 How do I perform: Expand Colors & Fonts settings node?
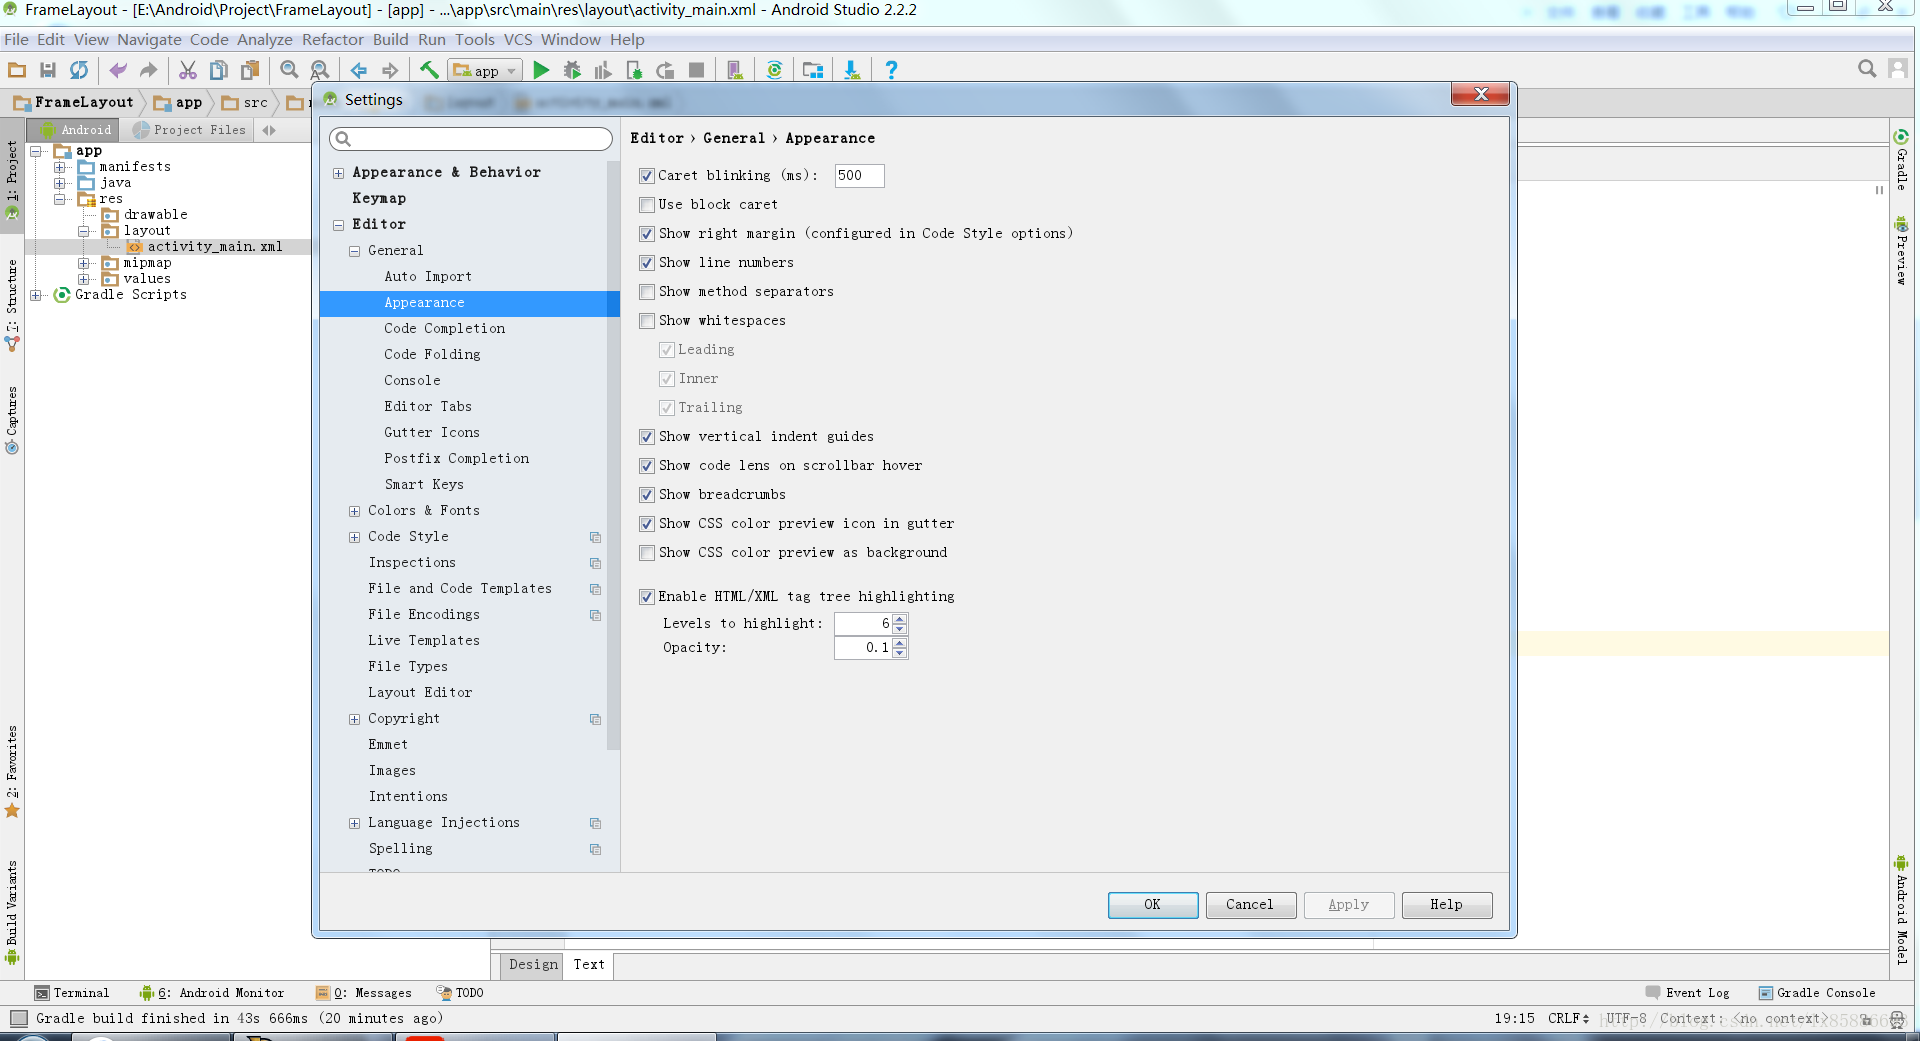(354, 511)
